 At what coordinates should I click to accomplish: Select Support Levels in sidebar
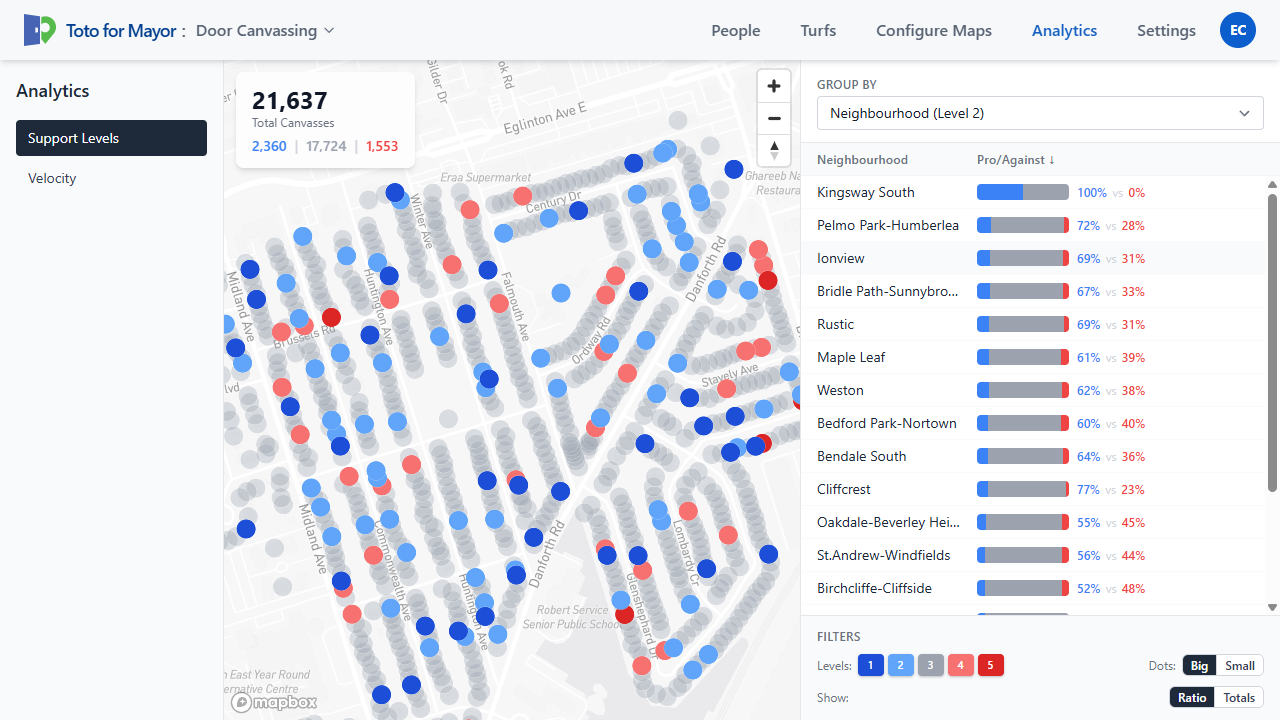(x=111, y=138)
